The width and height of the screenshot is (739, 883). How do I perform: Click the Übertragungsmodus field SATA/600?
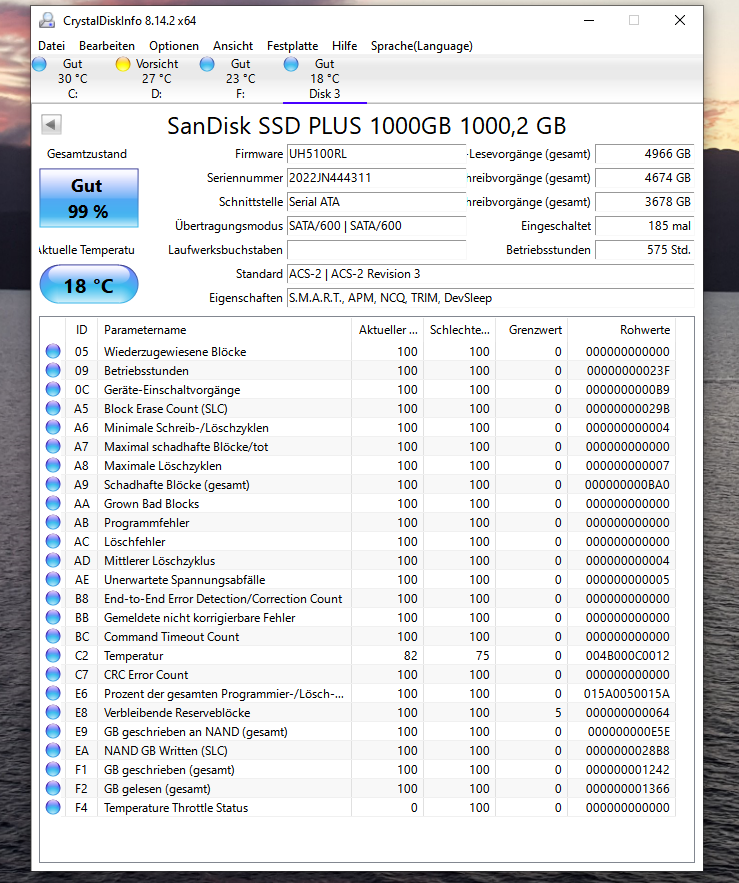click(x=376, y=226)
